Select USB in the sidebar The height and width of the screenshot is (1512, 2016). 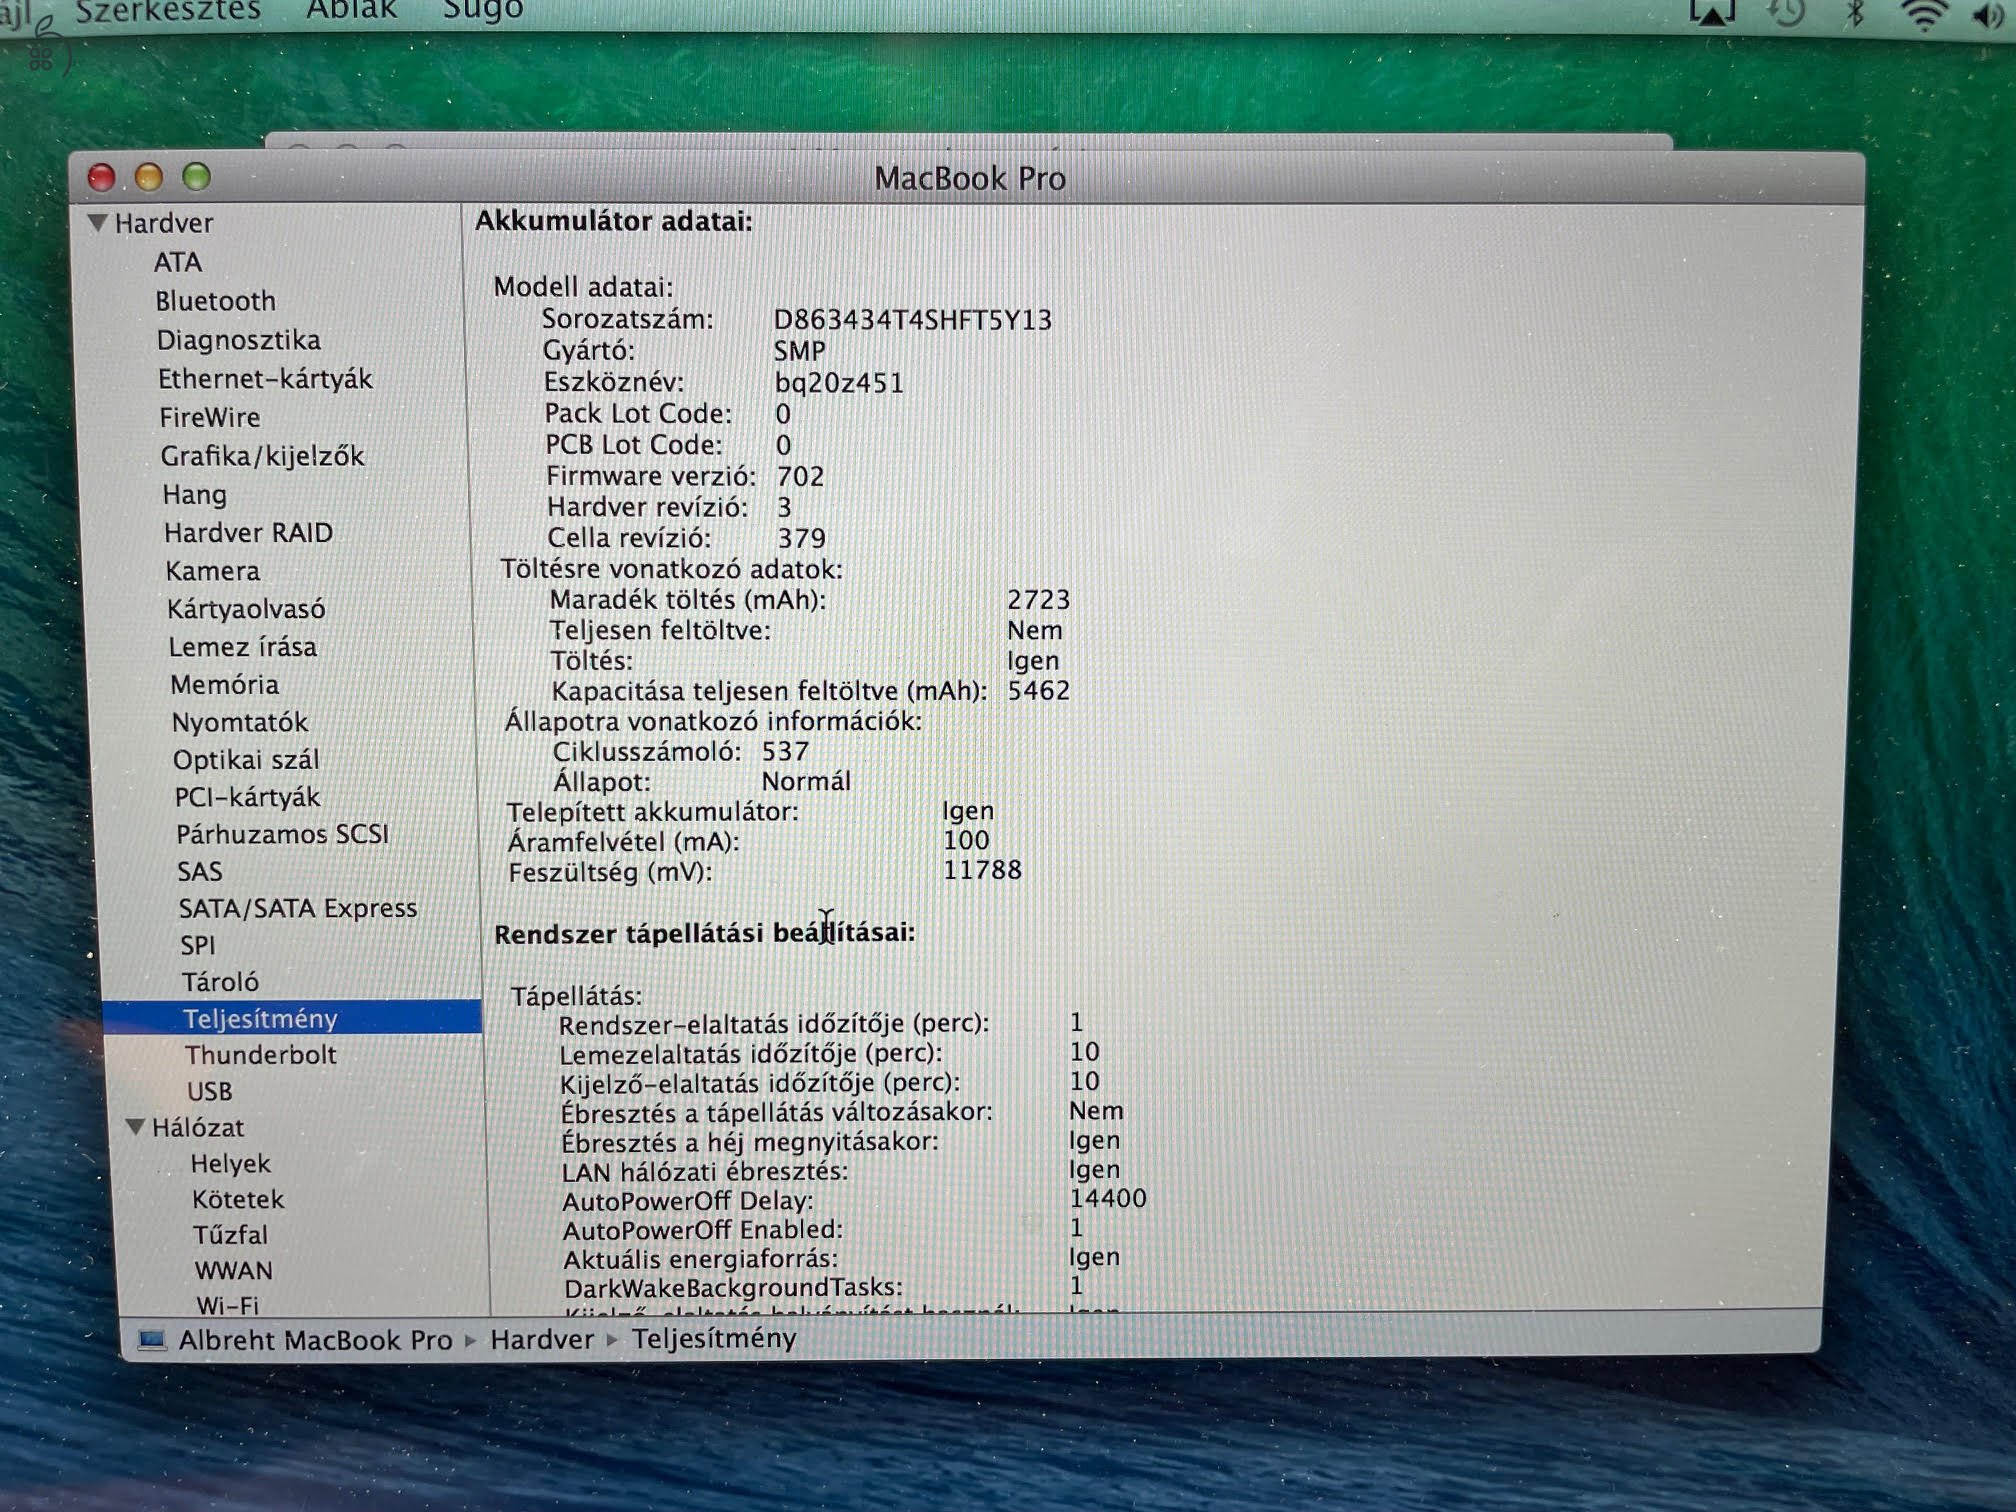(209, 1091)
